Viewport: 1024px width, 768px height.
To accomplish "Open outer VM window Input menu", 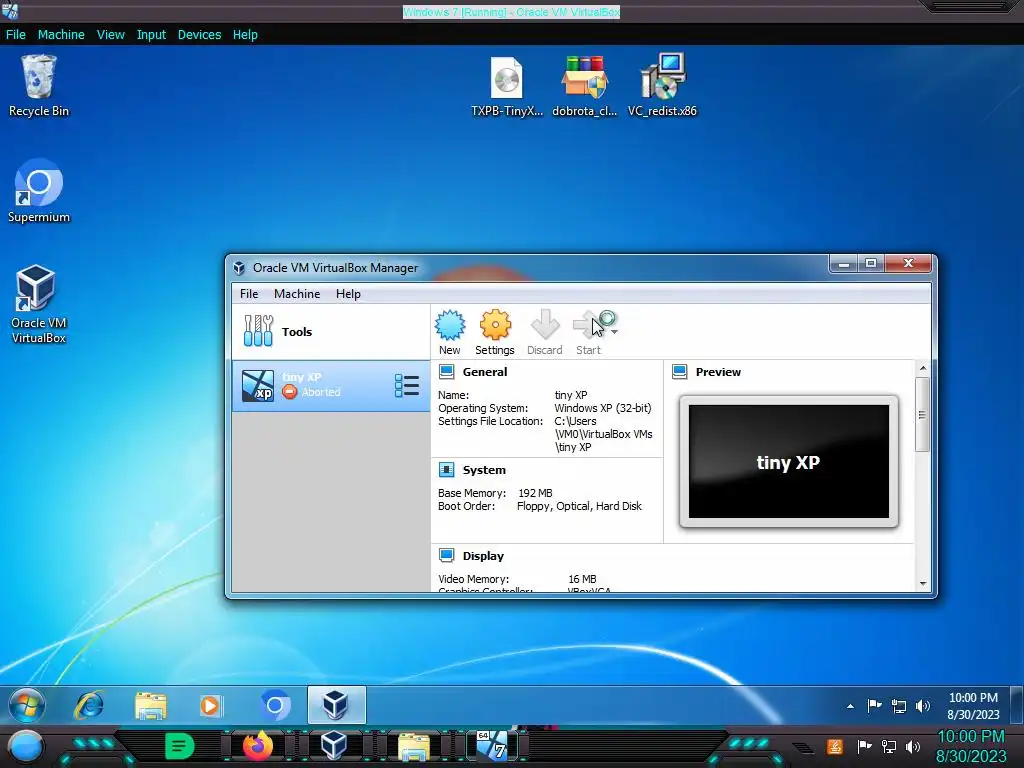I will pos(151,35).
